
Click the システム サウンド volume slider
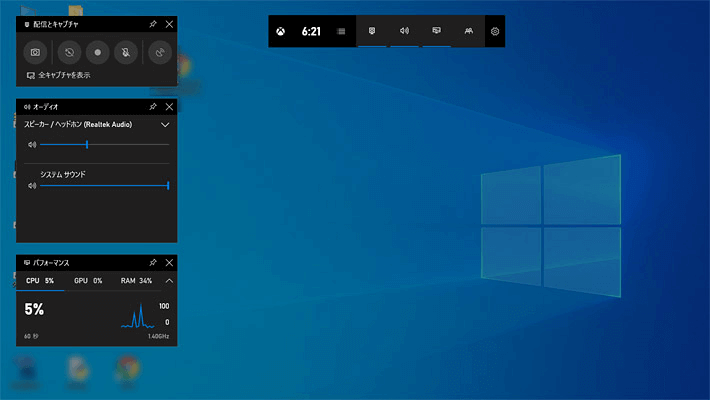[100, 185]
